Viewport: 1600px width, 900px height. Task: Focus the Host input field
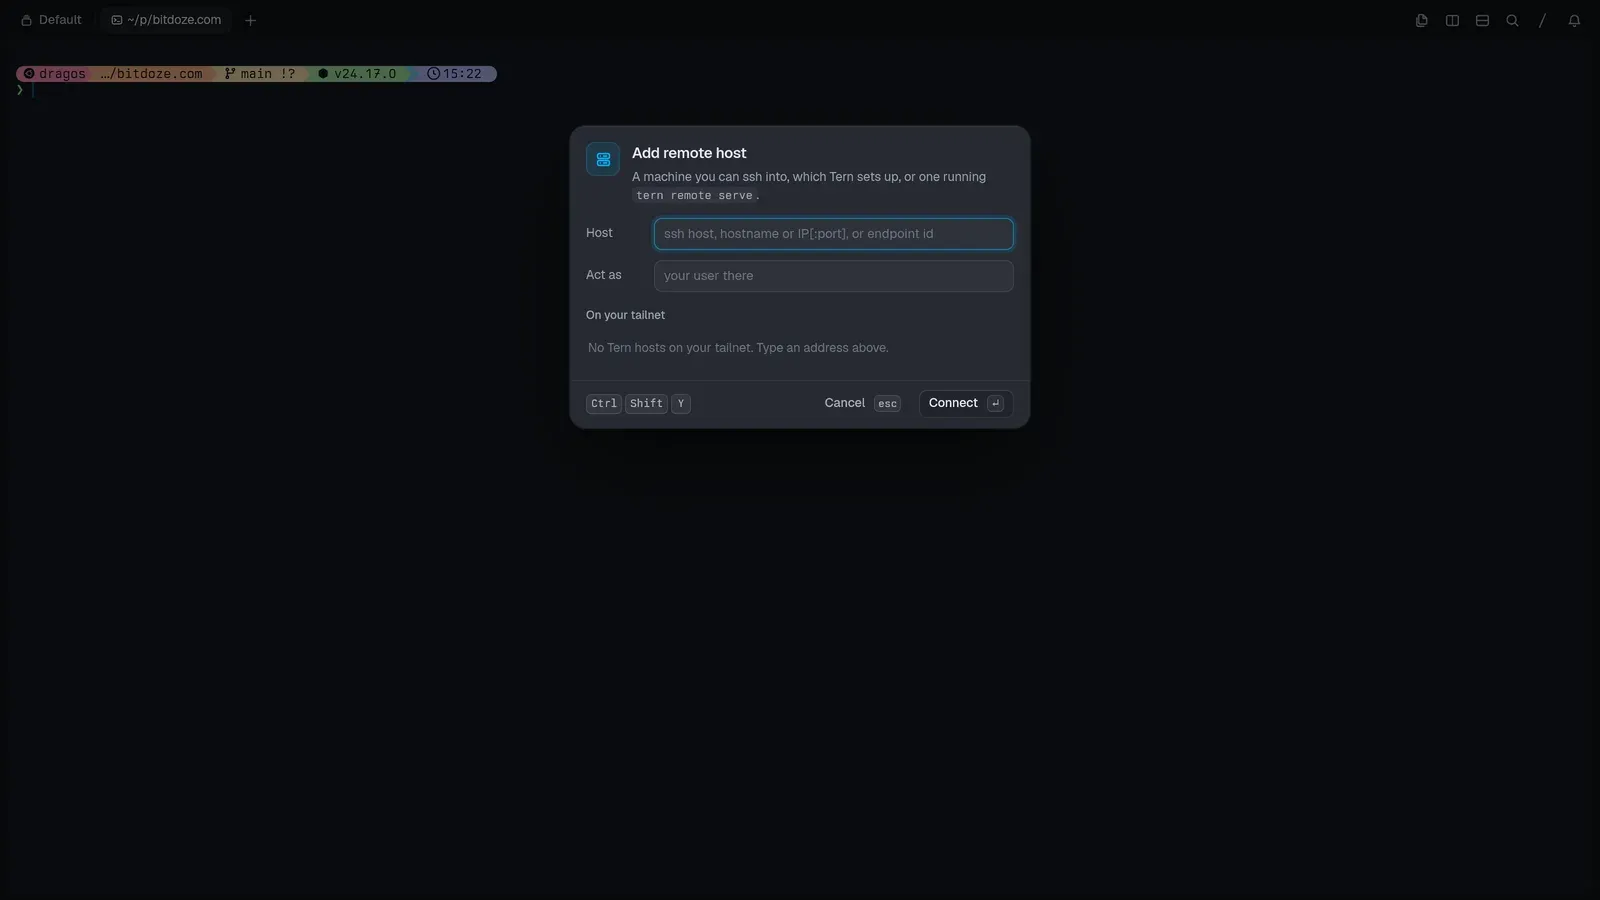pos(833,234)
